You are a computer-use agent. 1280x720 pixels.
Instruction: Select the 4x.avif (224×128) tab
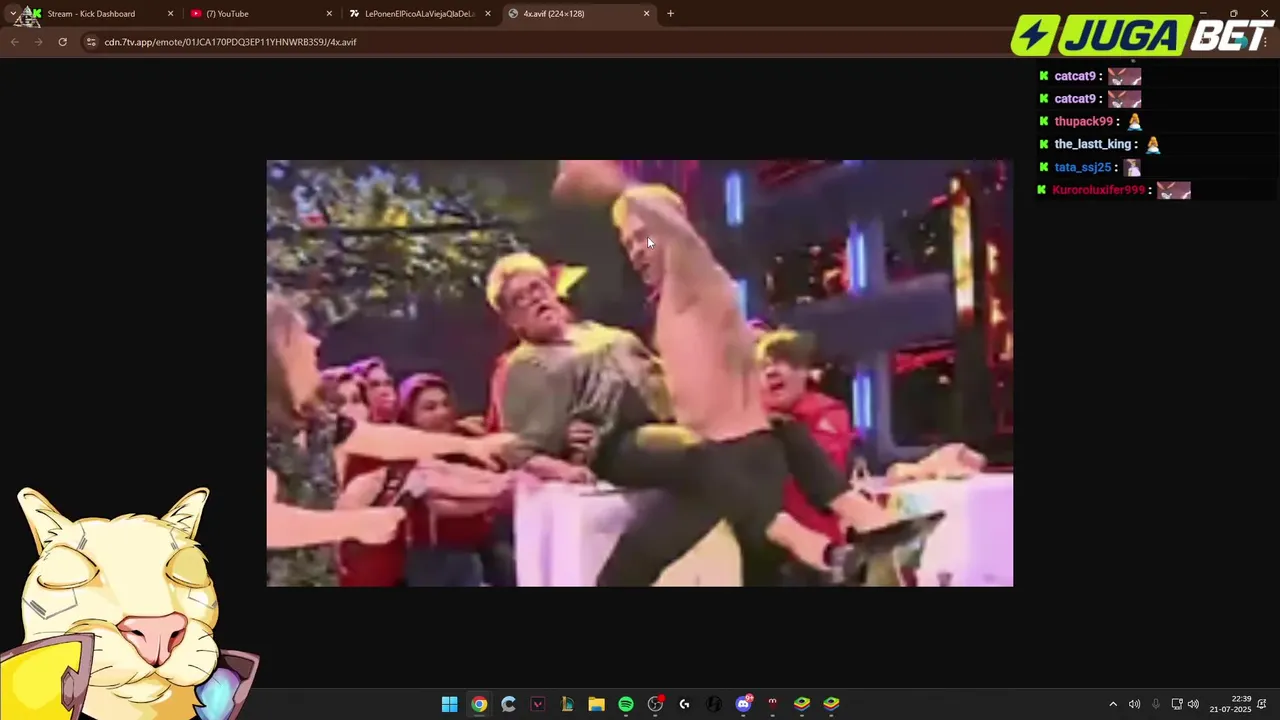click(578, 14)
